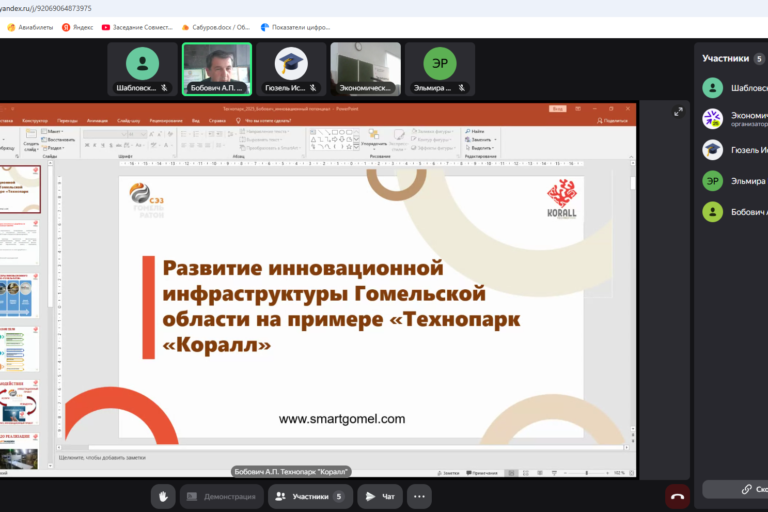Click Гюзель graduation cap avatar tile
This screenshot has width=768, height=512.
coord(290,68)
